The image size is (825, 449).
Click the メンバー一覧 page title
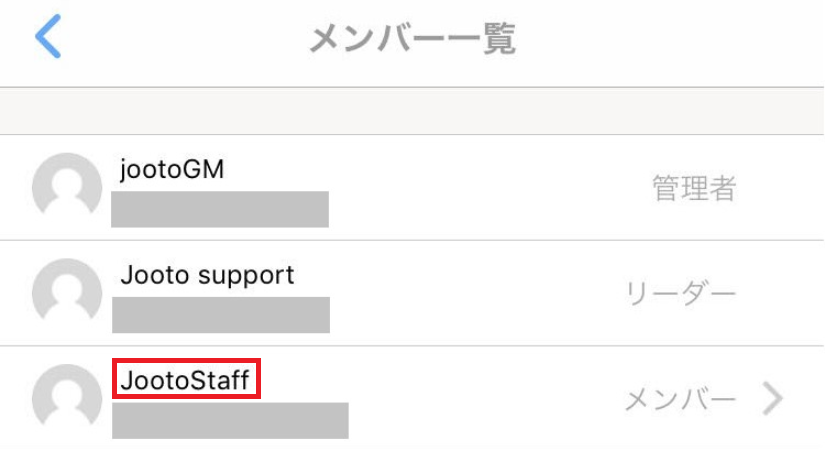coord(412,38)
